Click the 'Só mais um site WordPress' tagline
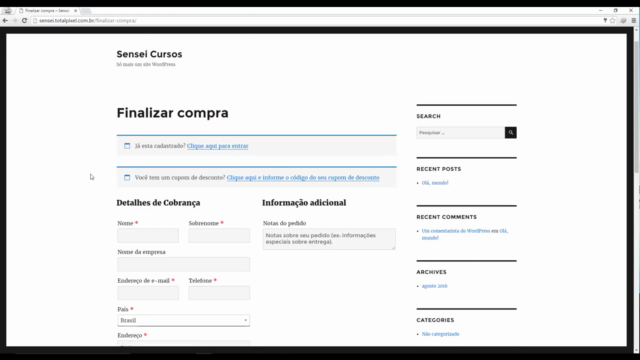 coord(146,64)
